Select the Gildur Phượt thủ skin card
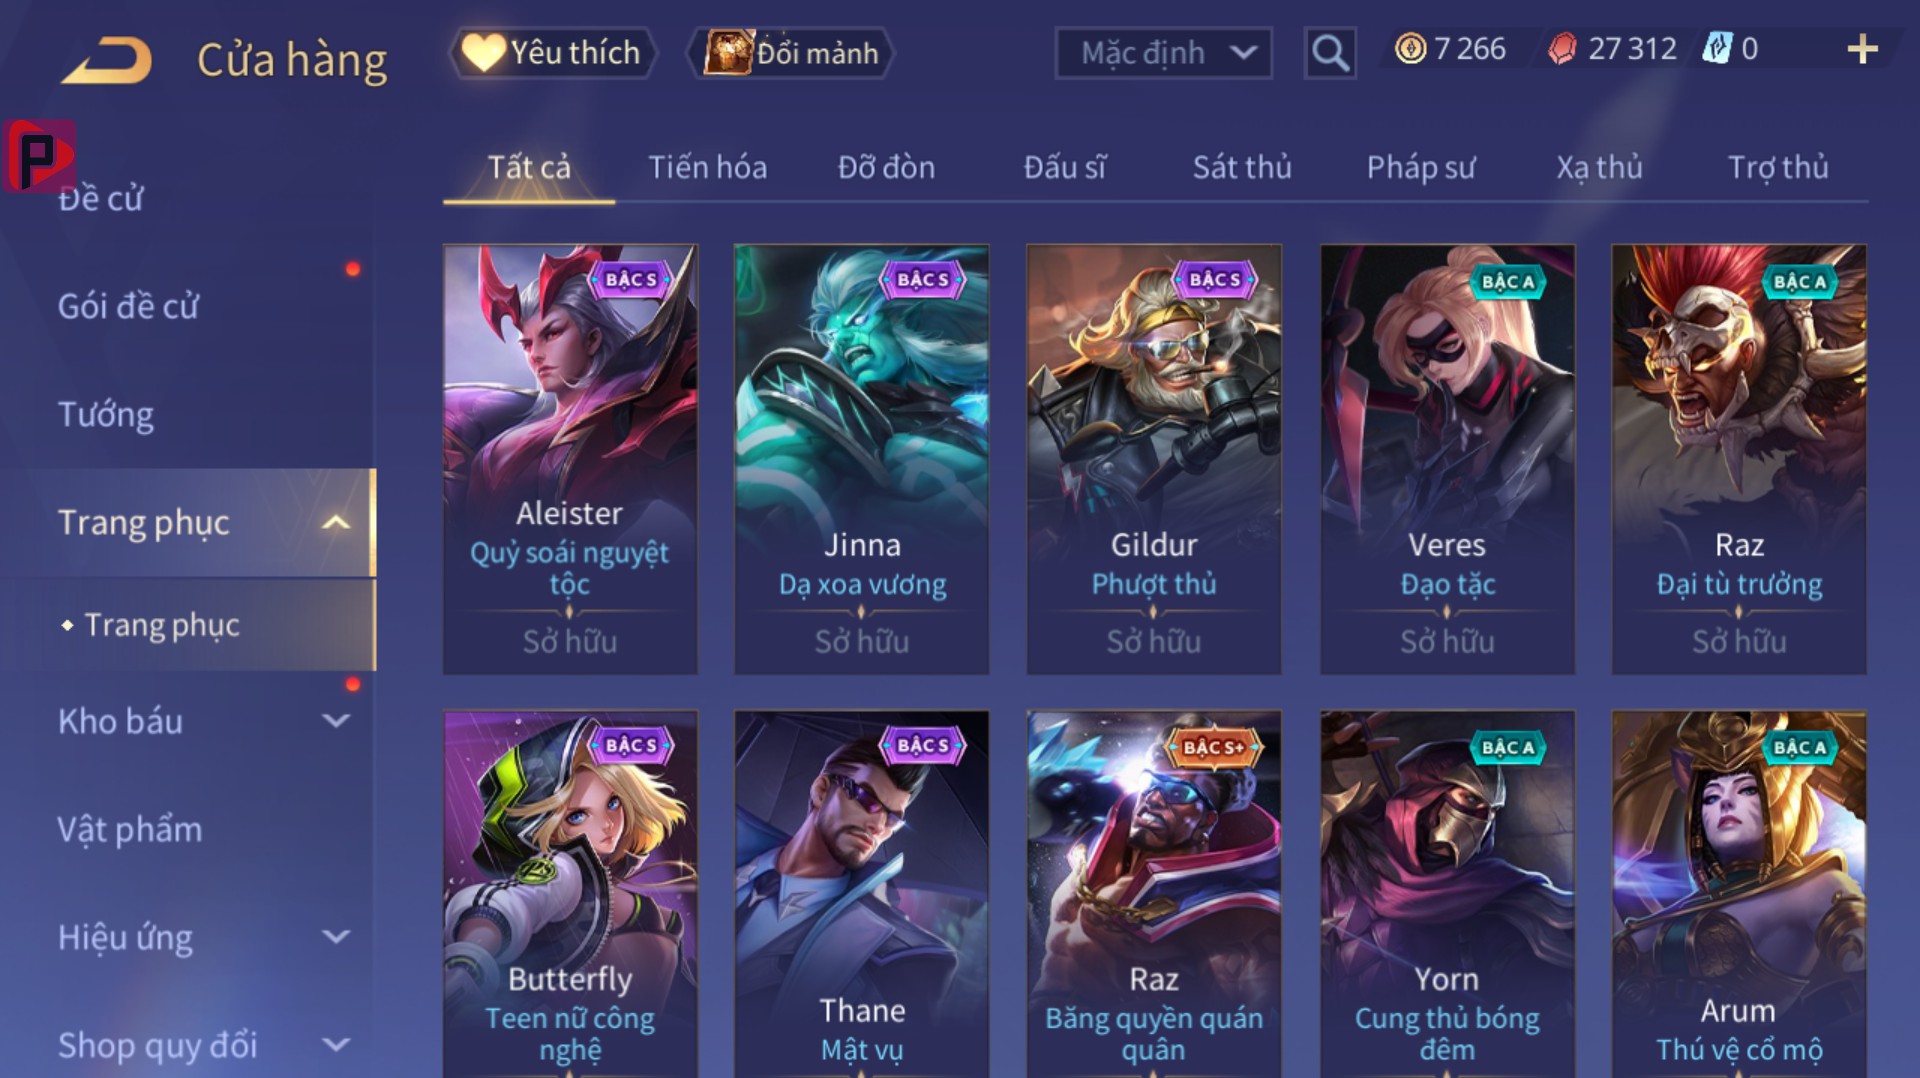 click(1153, 459)
